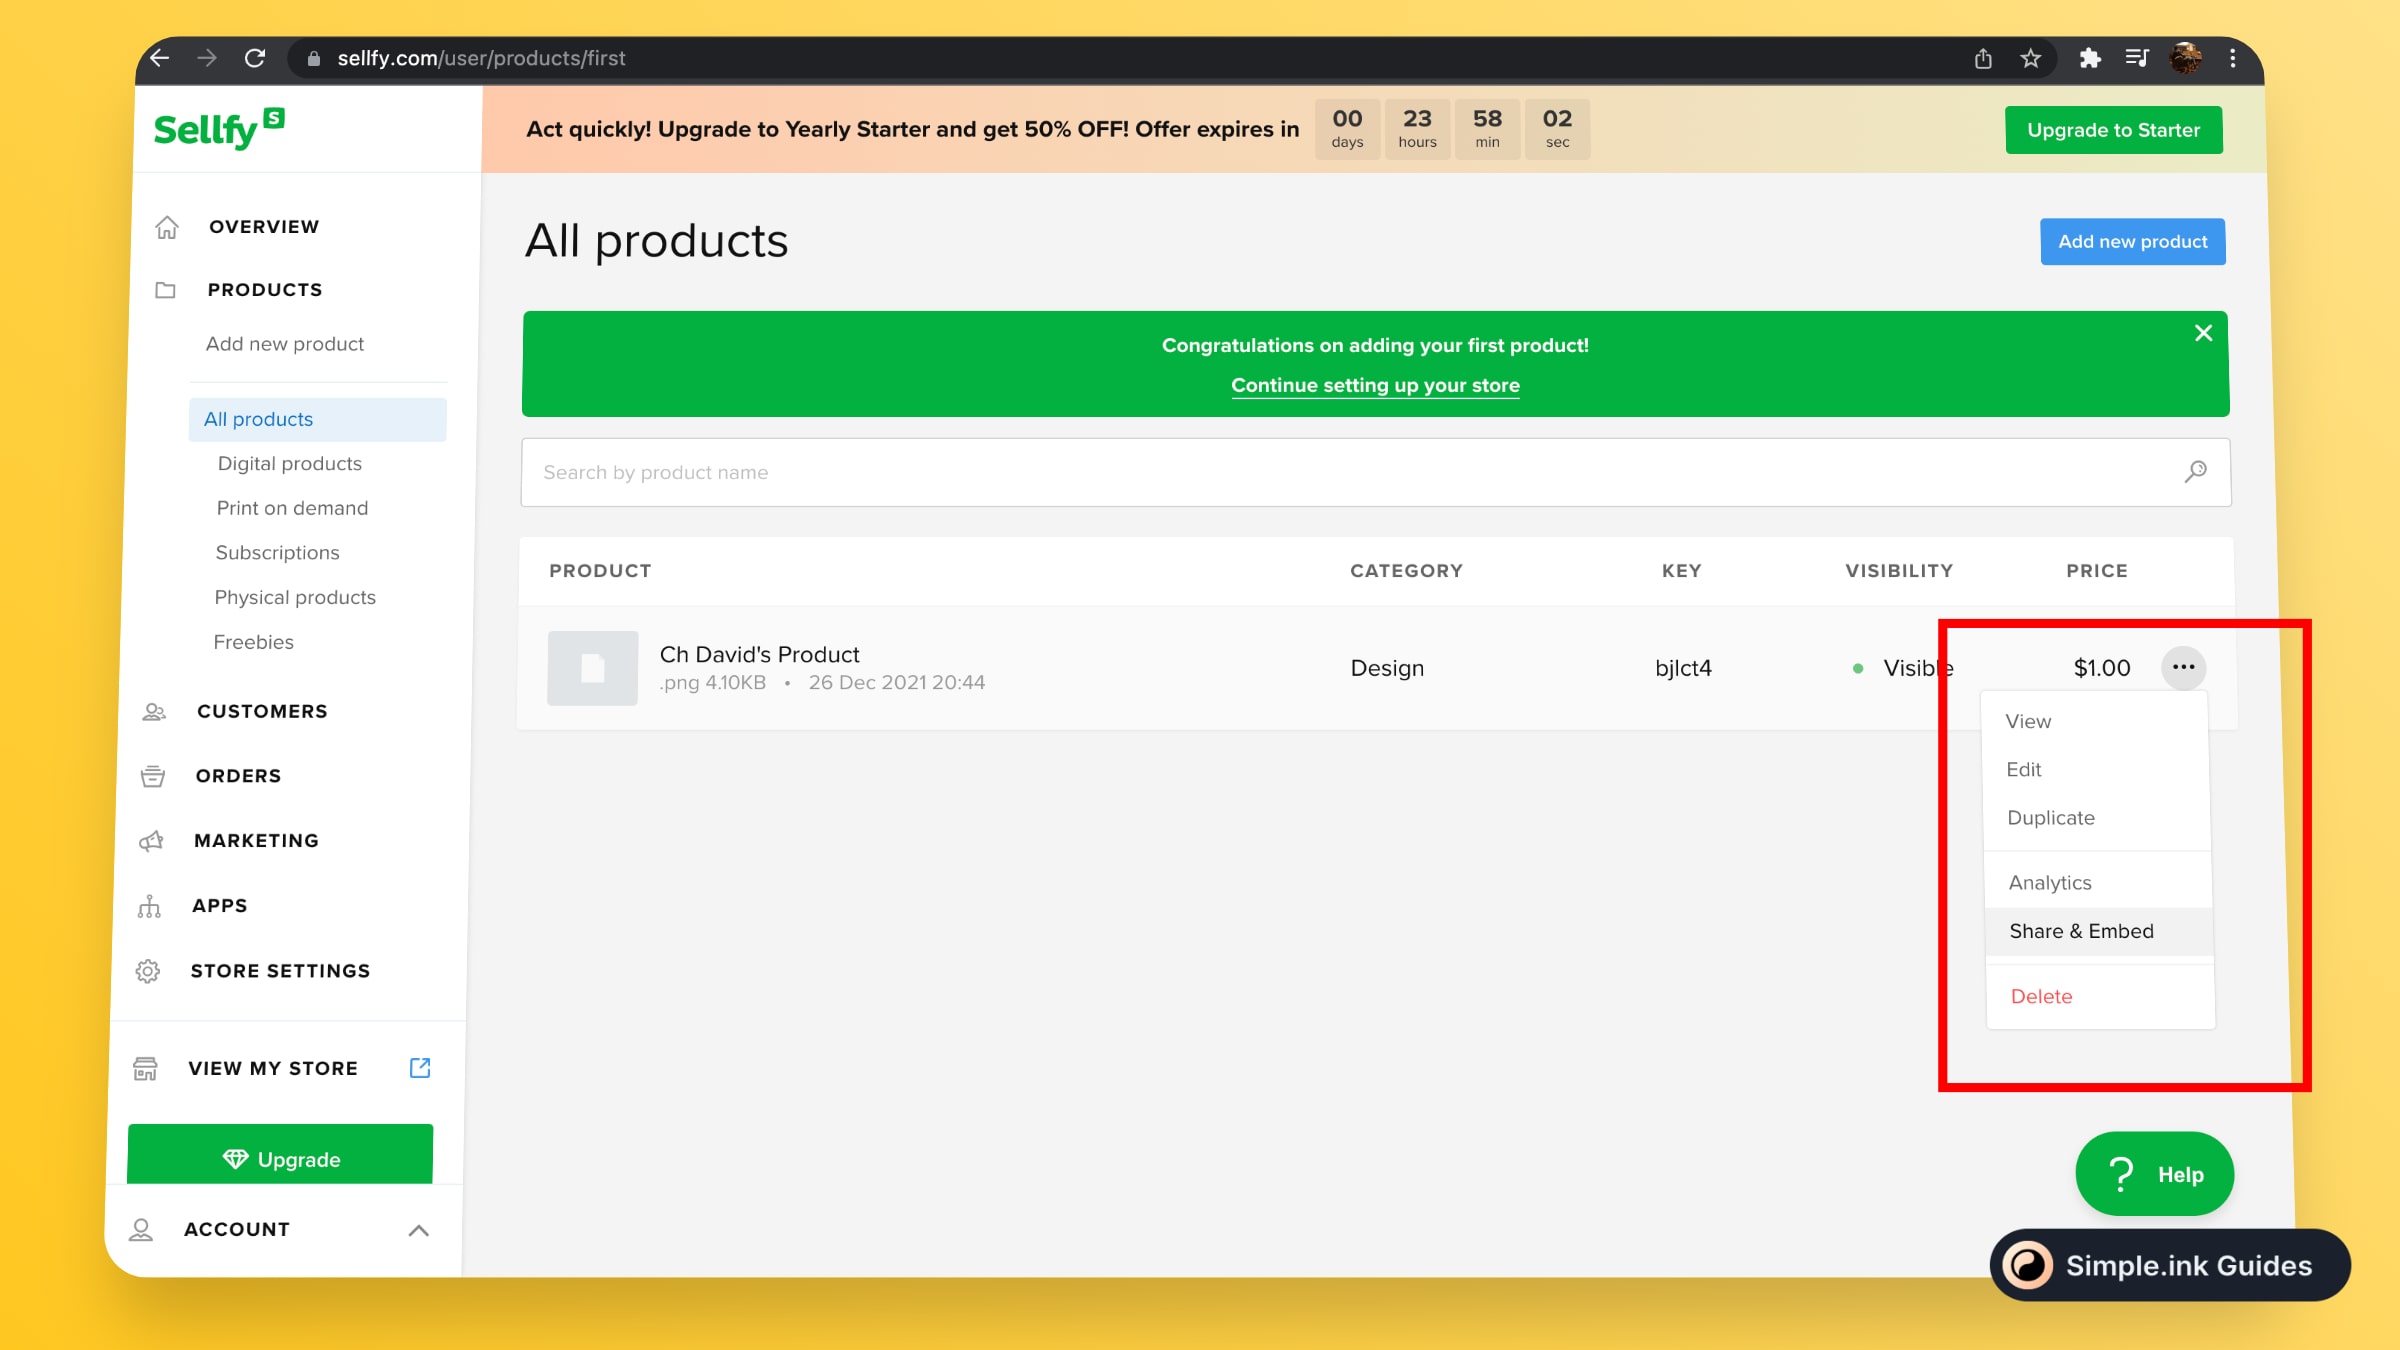
Task: Click the bjlct4 key value
Action: (1683, 668)
